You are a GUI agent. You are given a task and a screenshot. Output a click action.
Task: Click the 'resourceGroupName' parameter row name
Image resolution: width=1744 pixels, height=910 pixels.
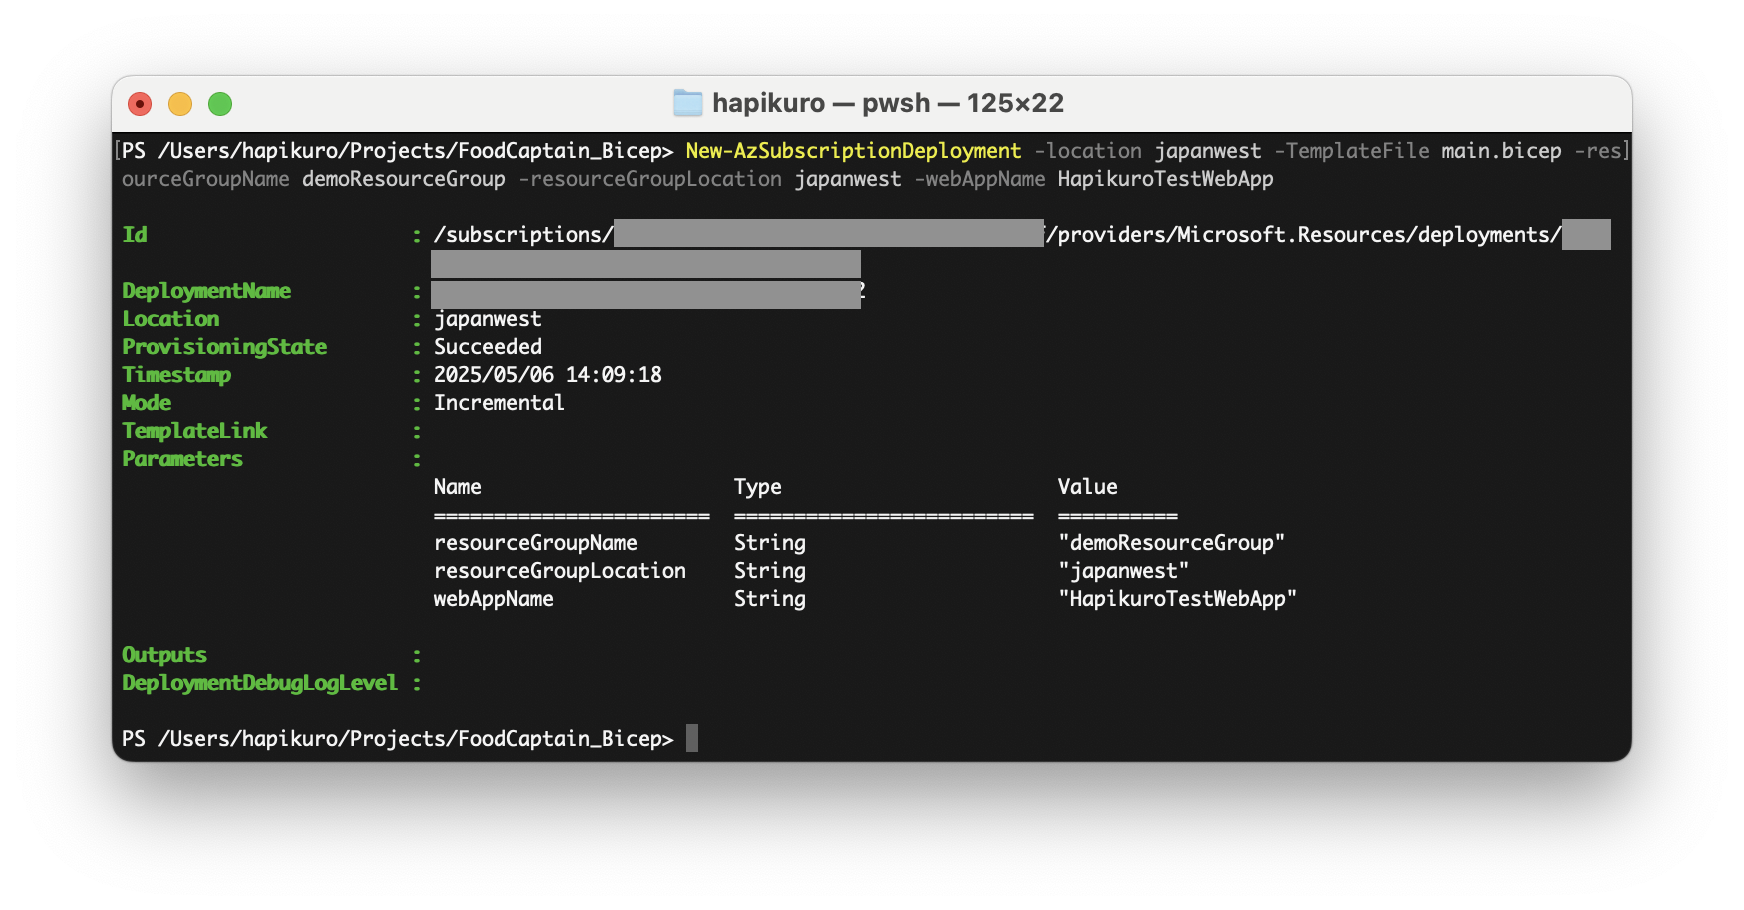point(536,543)
